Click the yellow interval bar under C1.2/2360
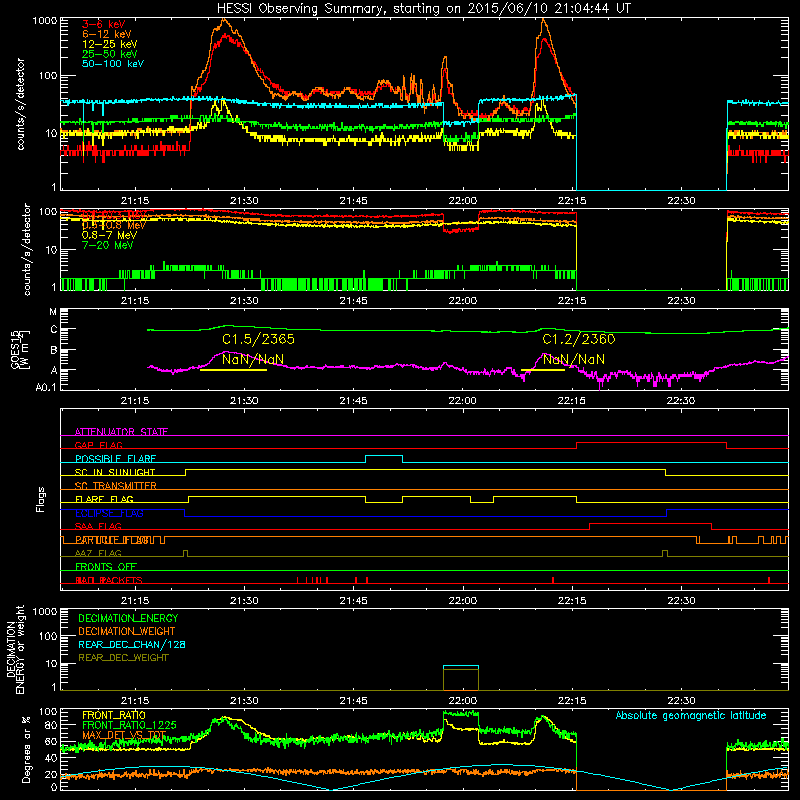Viewport: 800px width, 800px height. [x=543, y=370]
